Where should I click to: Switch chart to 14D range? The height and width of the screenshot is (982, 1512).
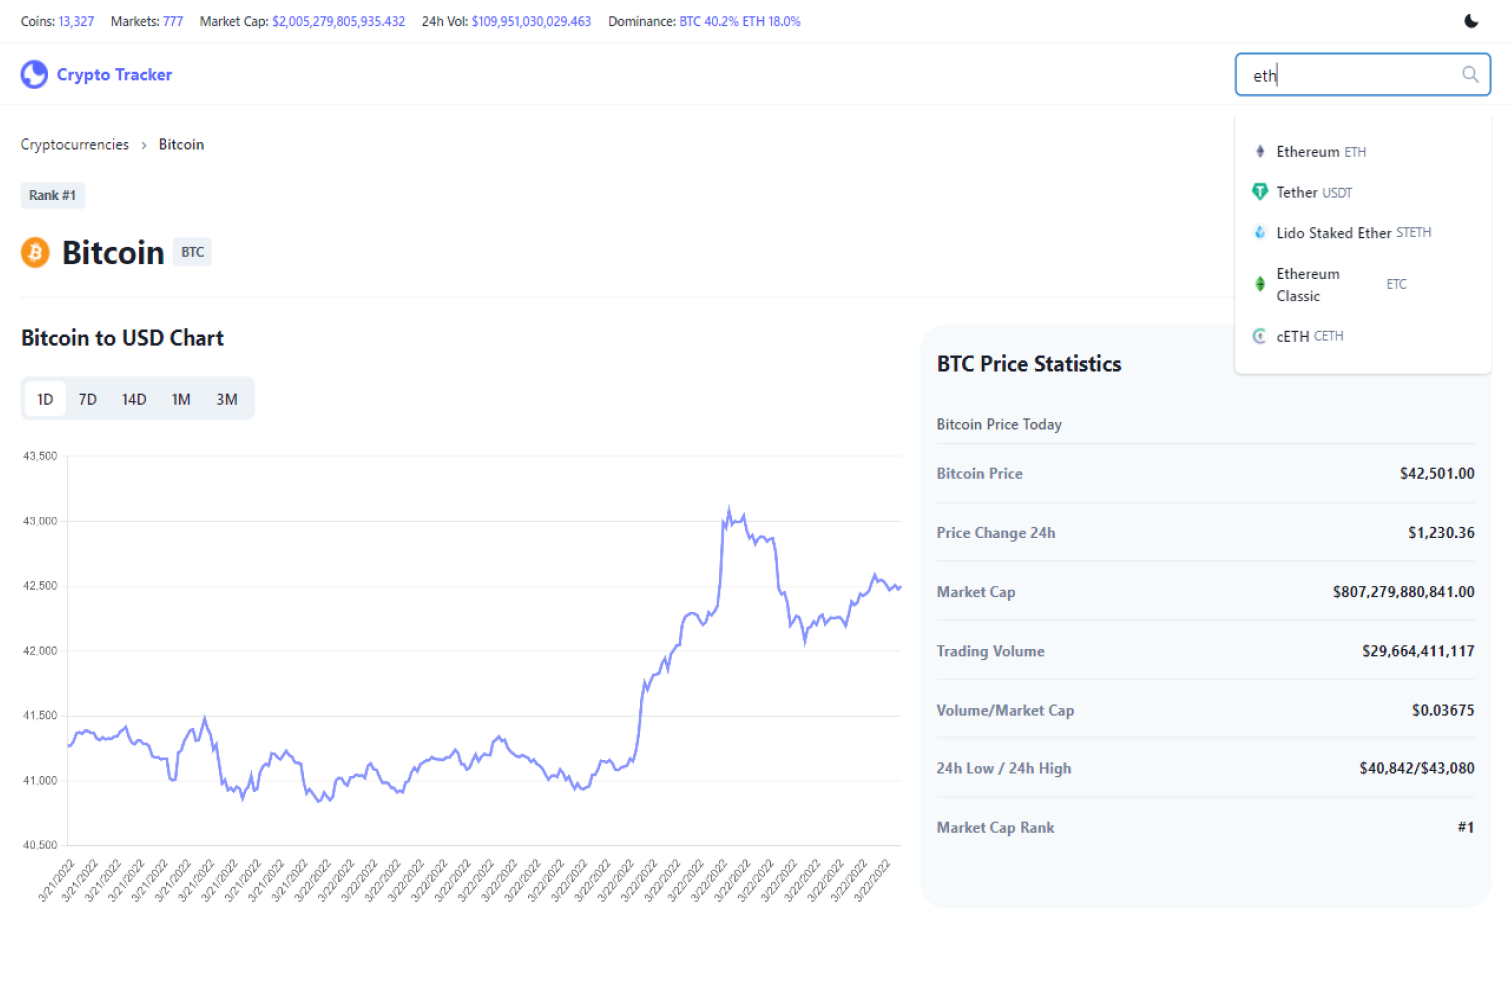click(x=134, y=399)
